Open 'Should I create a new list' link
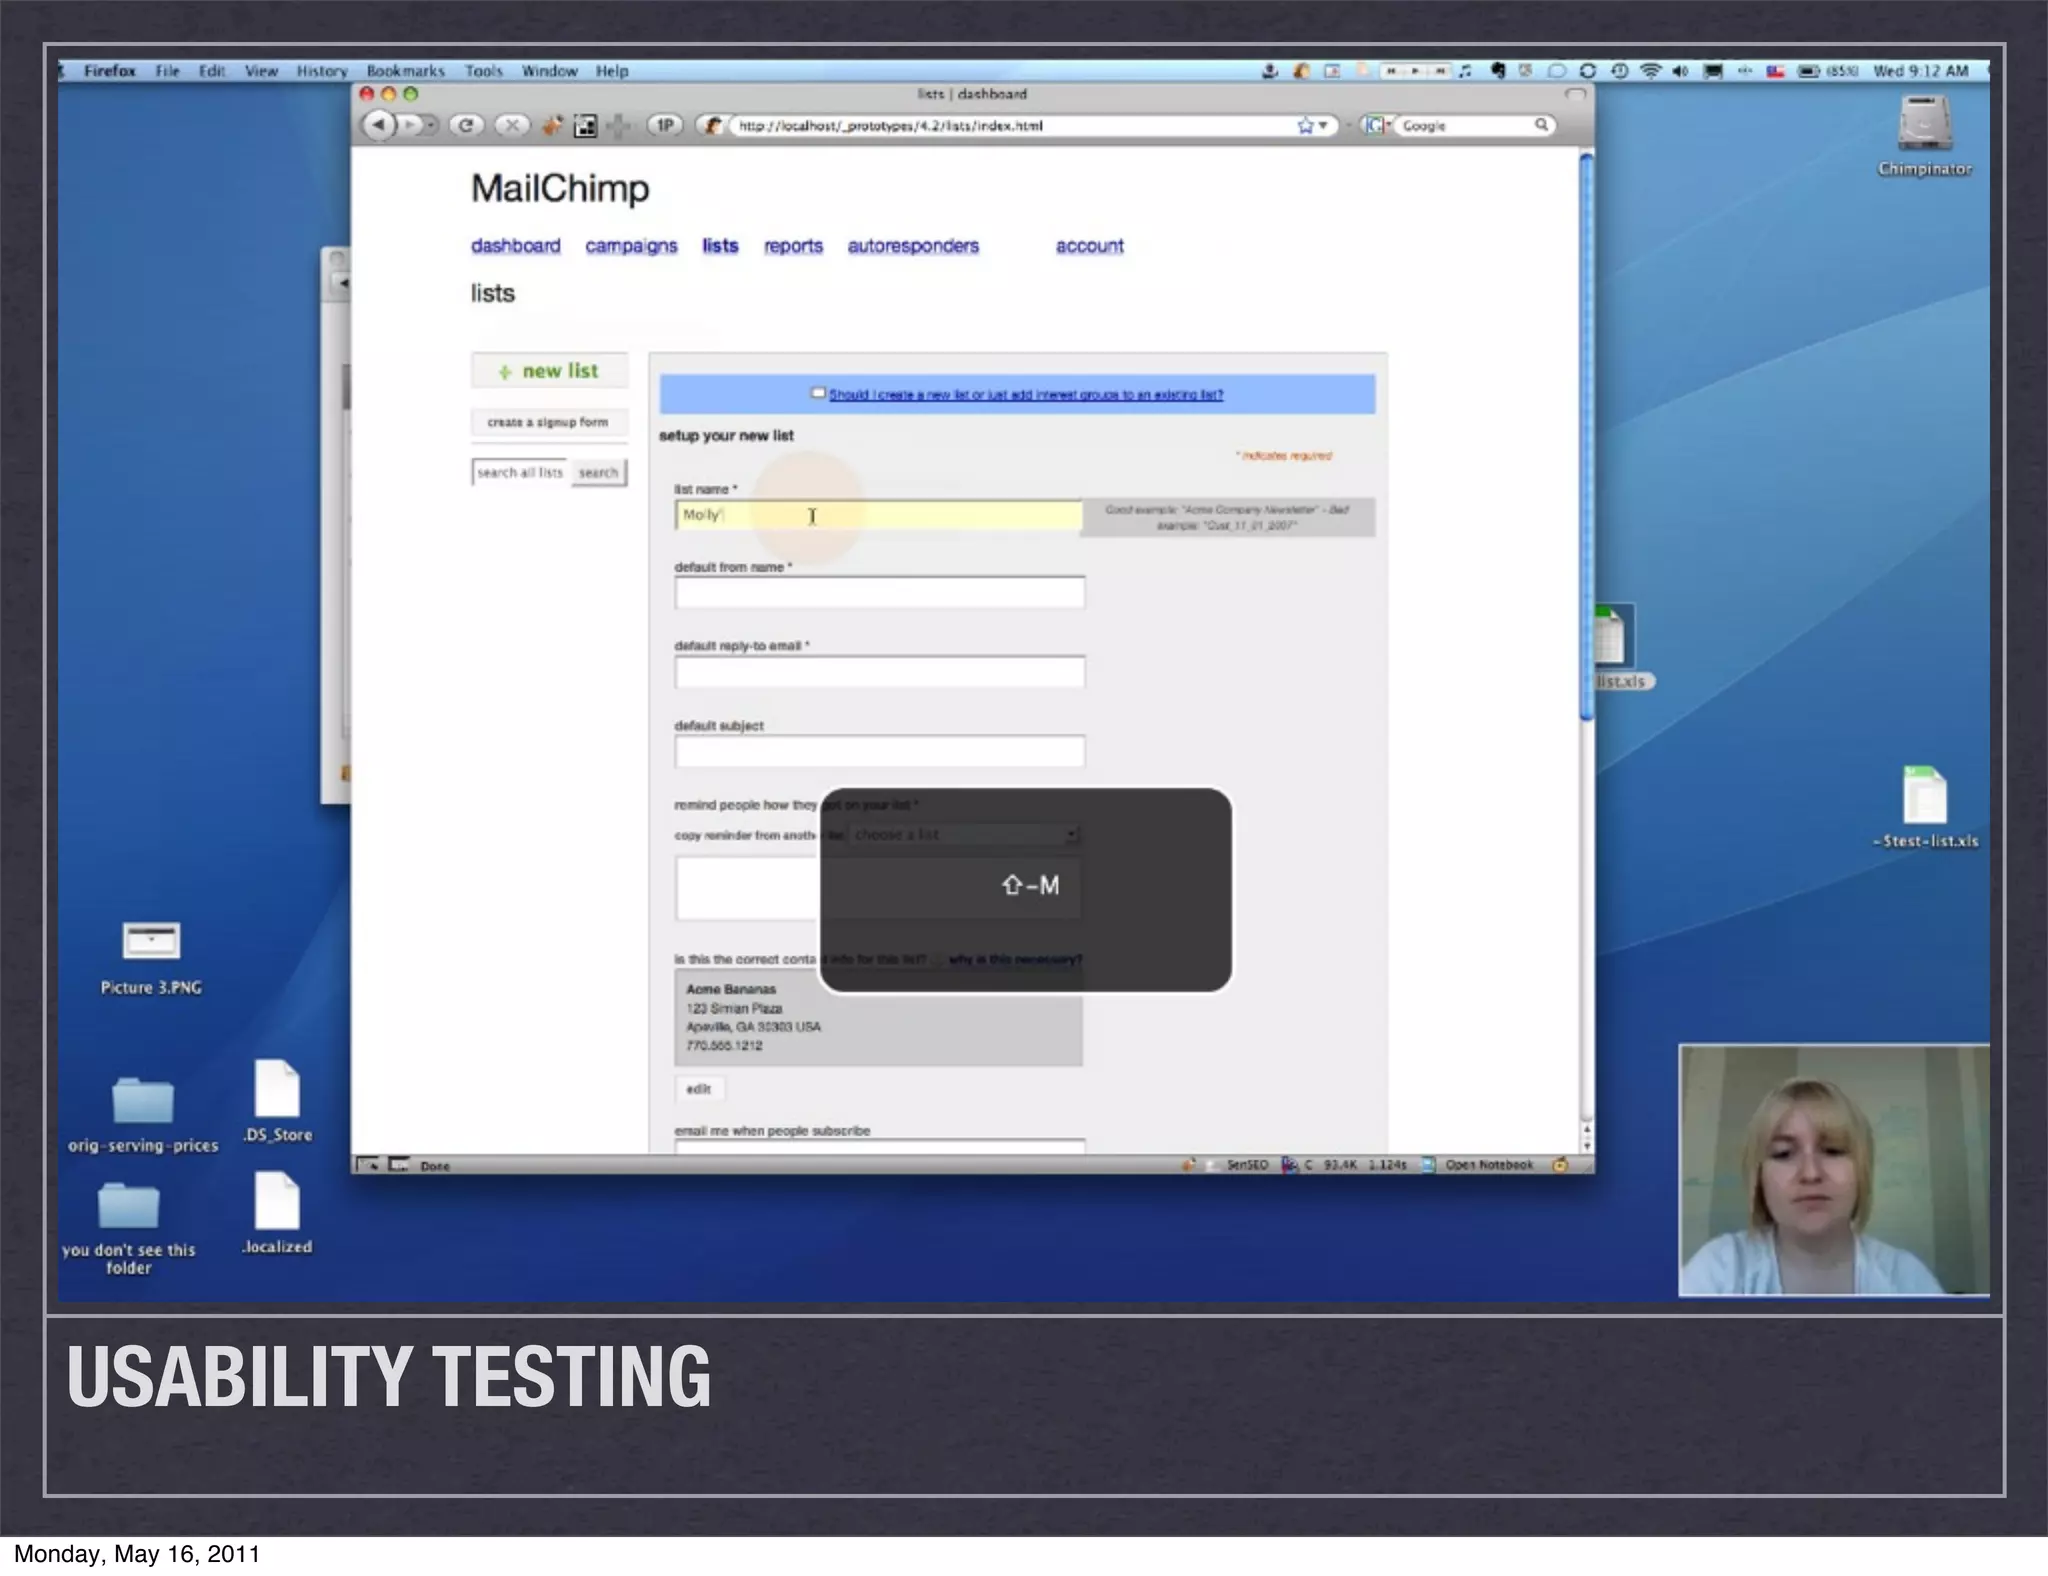Image resolution: width=2048 pixels, height=1576 pixels. click(1025, 395)
